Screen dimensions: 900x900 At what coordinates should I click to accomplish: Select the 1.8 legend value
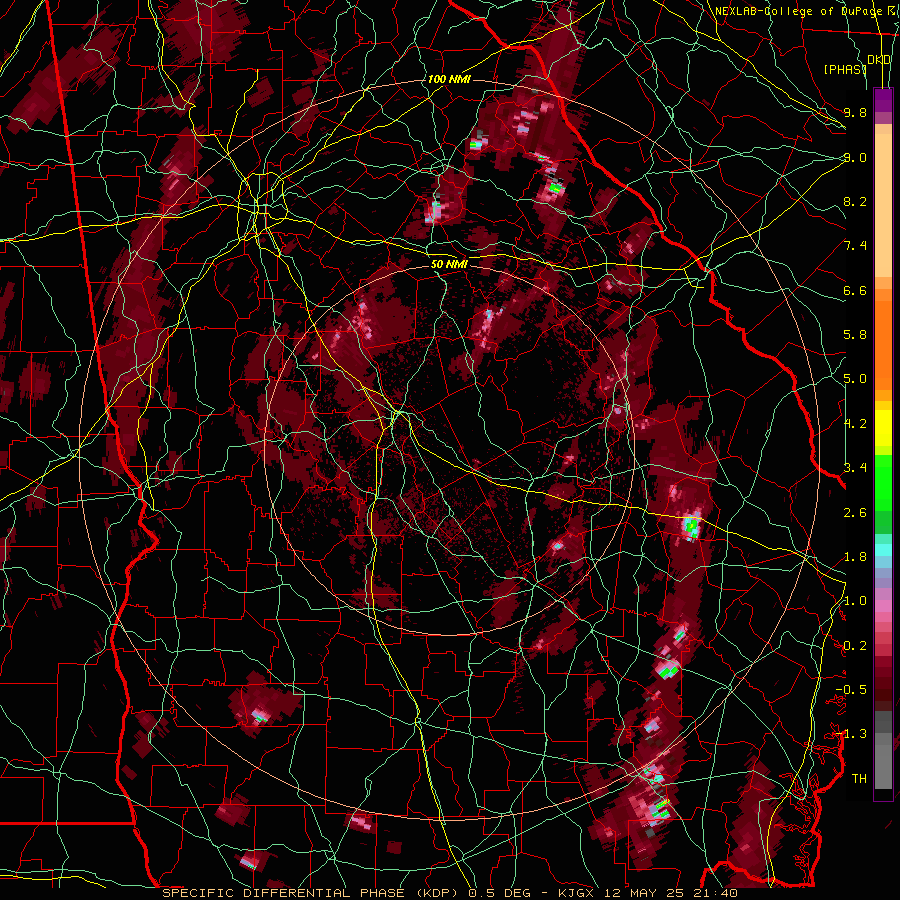pyautogui.click(x=855, y=557)
